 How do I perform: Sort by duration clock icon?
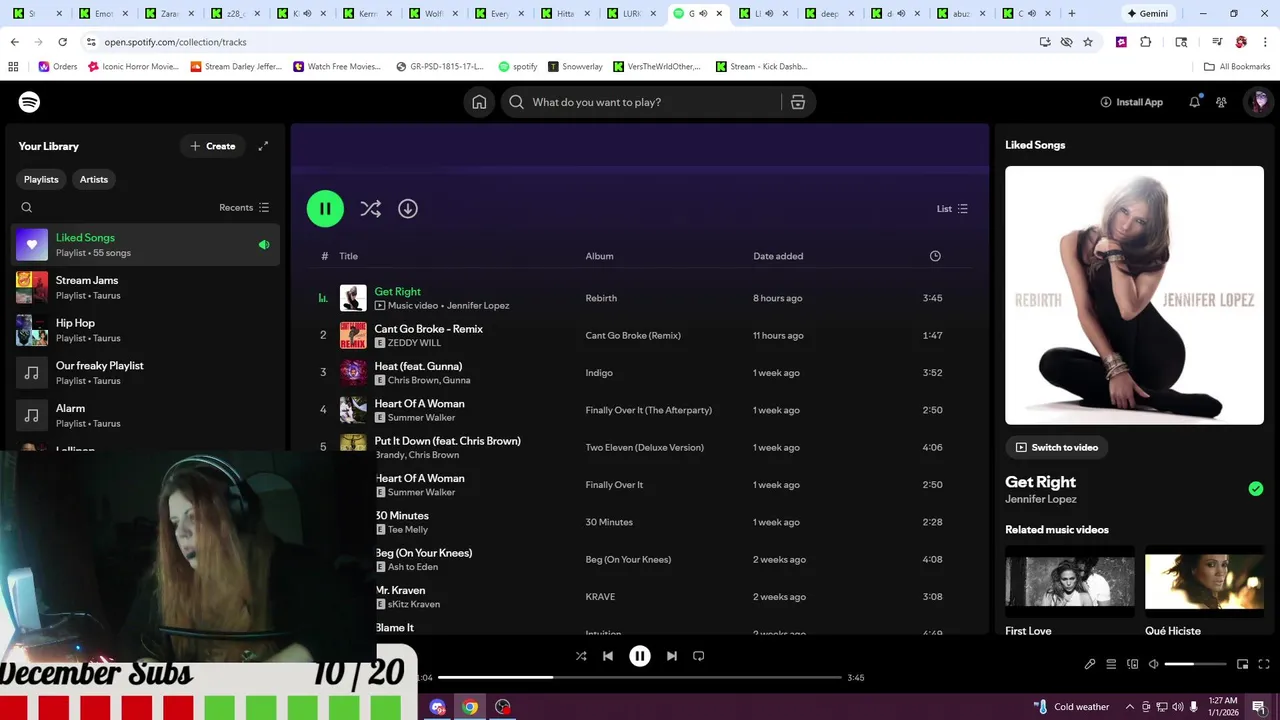935,256
